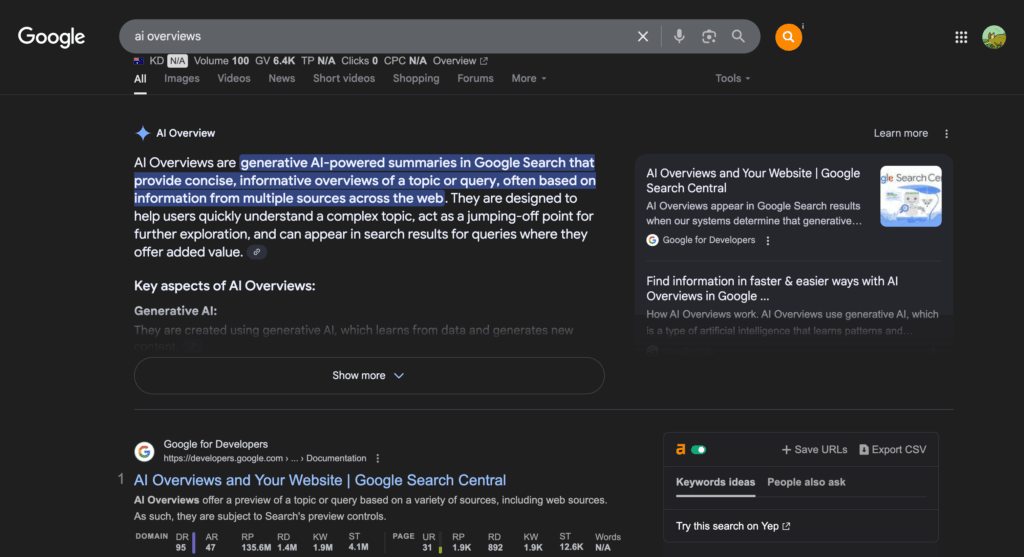Click the 'Key aspects of AI Overviews:' heading

pos(225,286)
